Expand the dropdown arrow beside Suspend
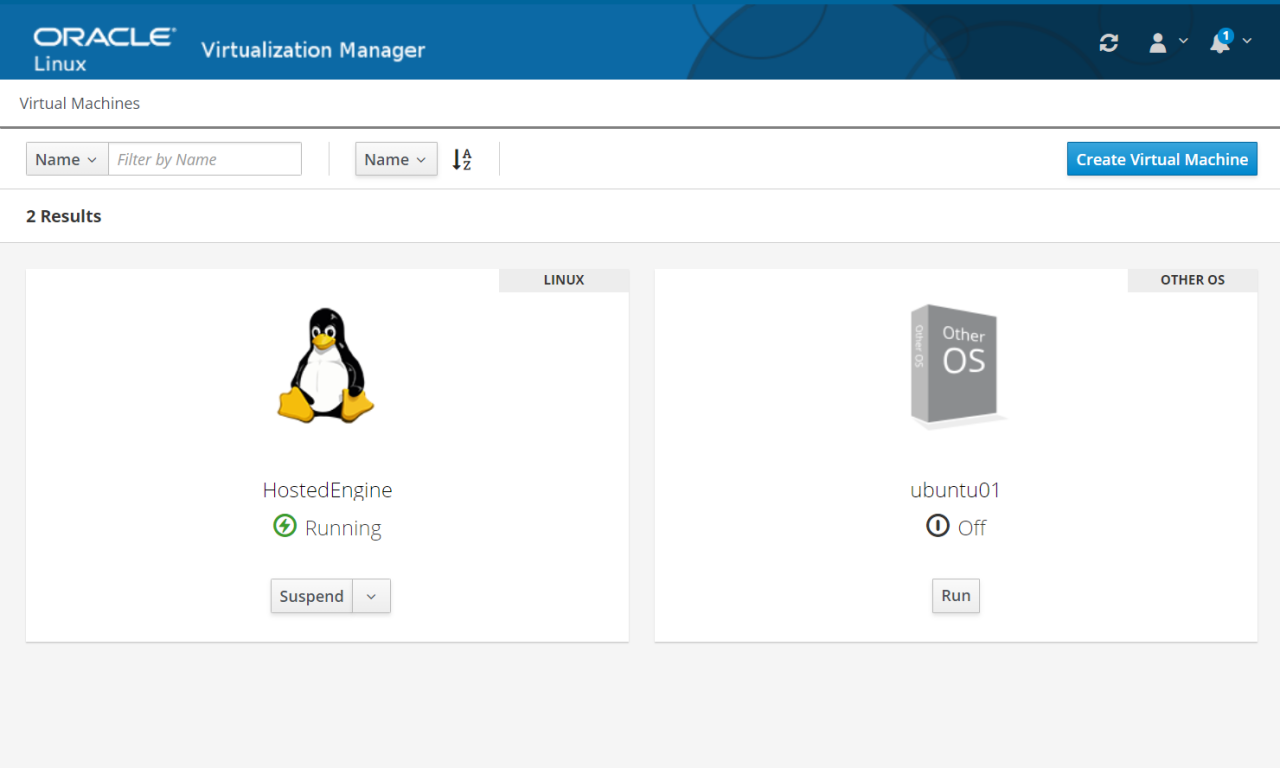 (x=371, y=596)
